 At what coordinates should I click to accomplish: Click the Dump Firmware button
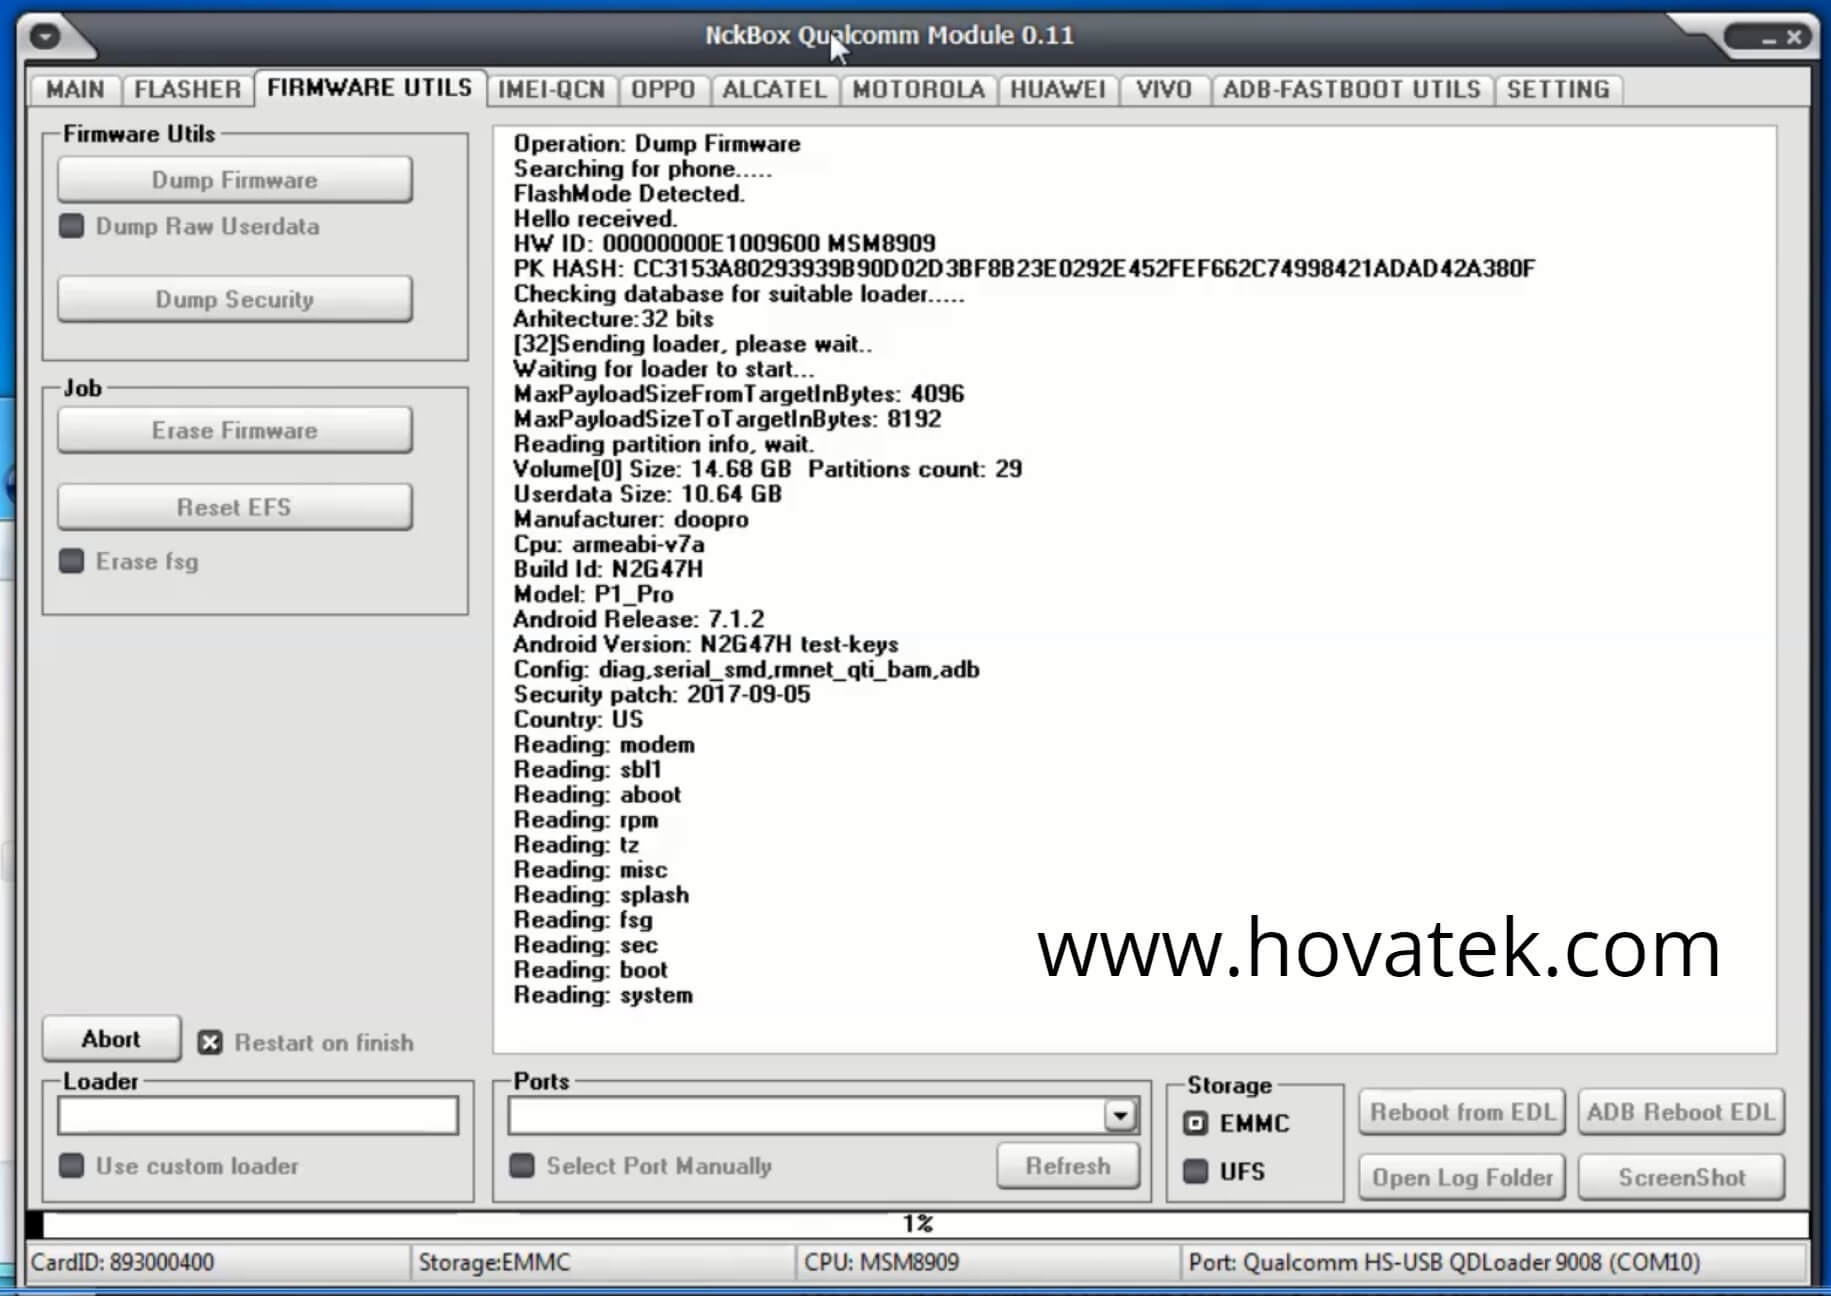point(235,180)
